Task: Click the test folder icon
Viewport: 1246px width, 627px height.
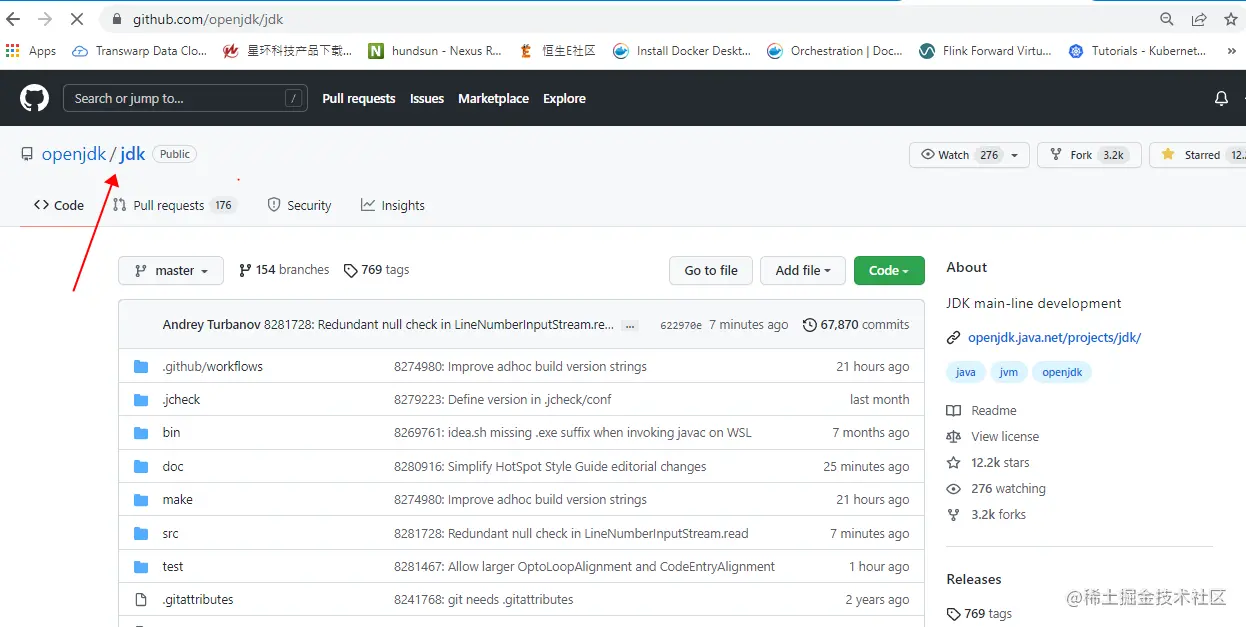Action: tap(141, 567)
